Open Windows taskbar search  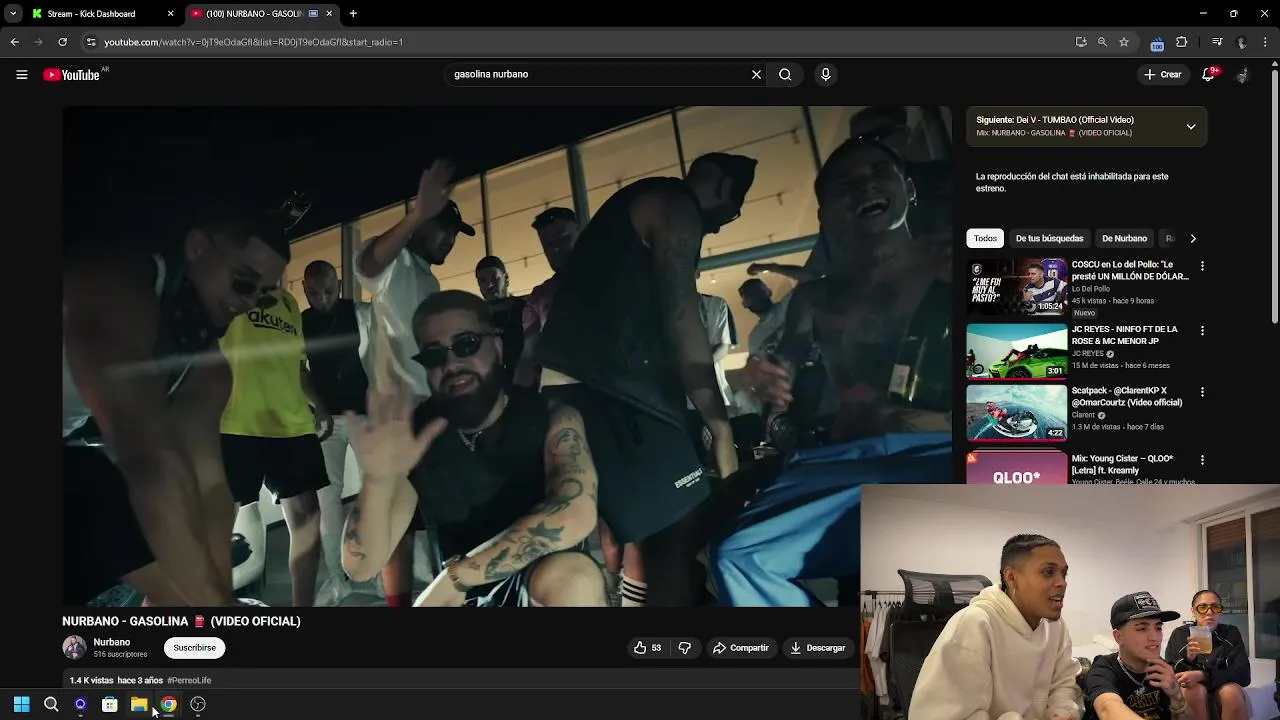coord(51,704)
